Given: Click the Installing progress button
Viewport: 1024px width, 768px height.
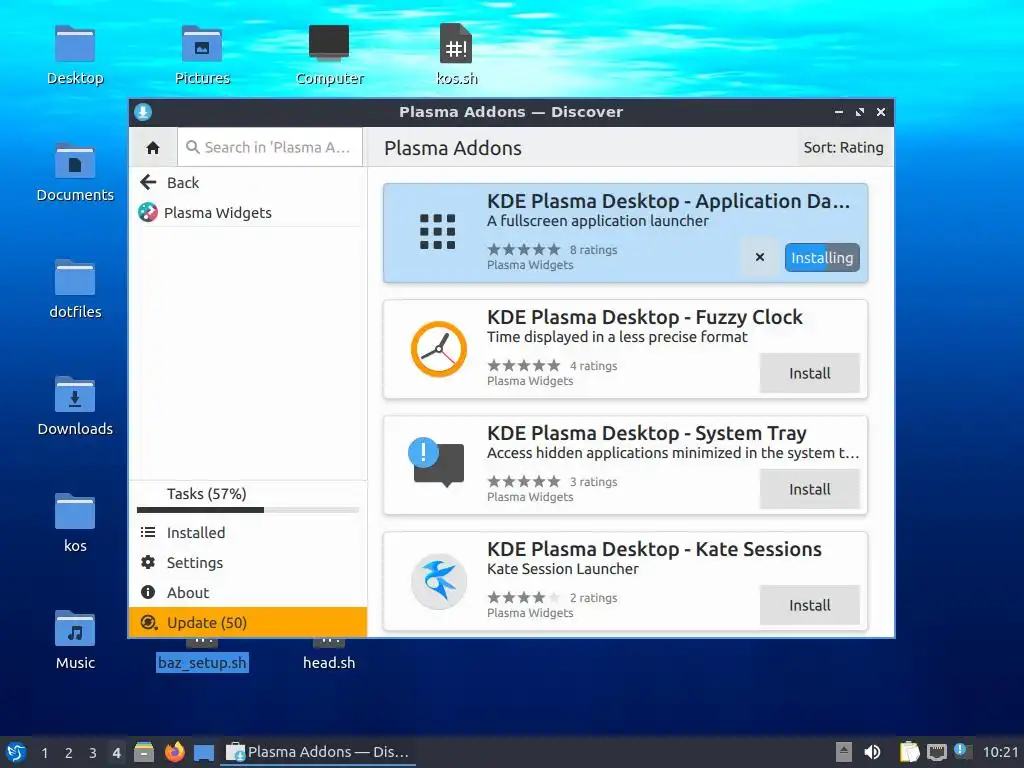Looking at the screenshot, I should (822, 258).
